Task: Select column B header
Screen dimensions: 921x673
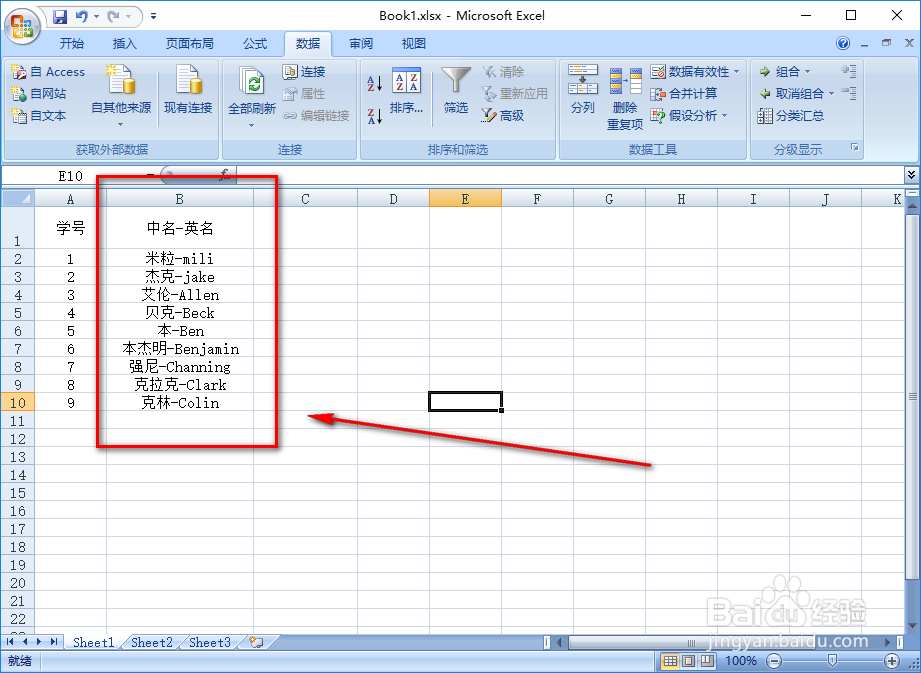Action: [180, 198]
